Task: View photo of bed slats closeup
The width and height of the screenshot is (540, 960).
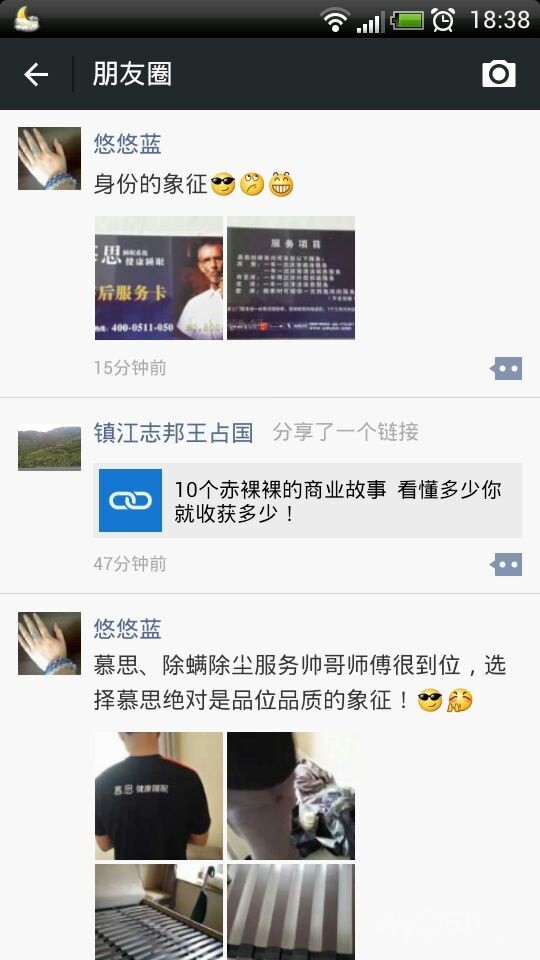Action: click(x=291, y=912)
